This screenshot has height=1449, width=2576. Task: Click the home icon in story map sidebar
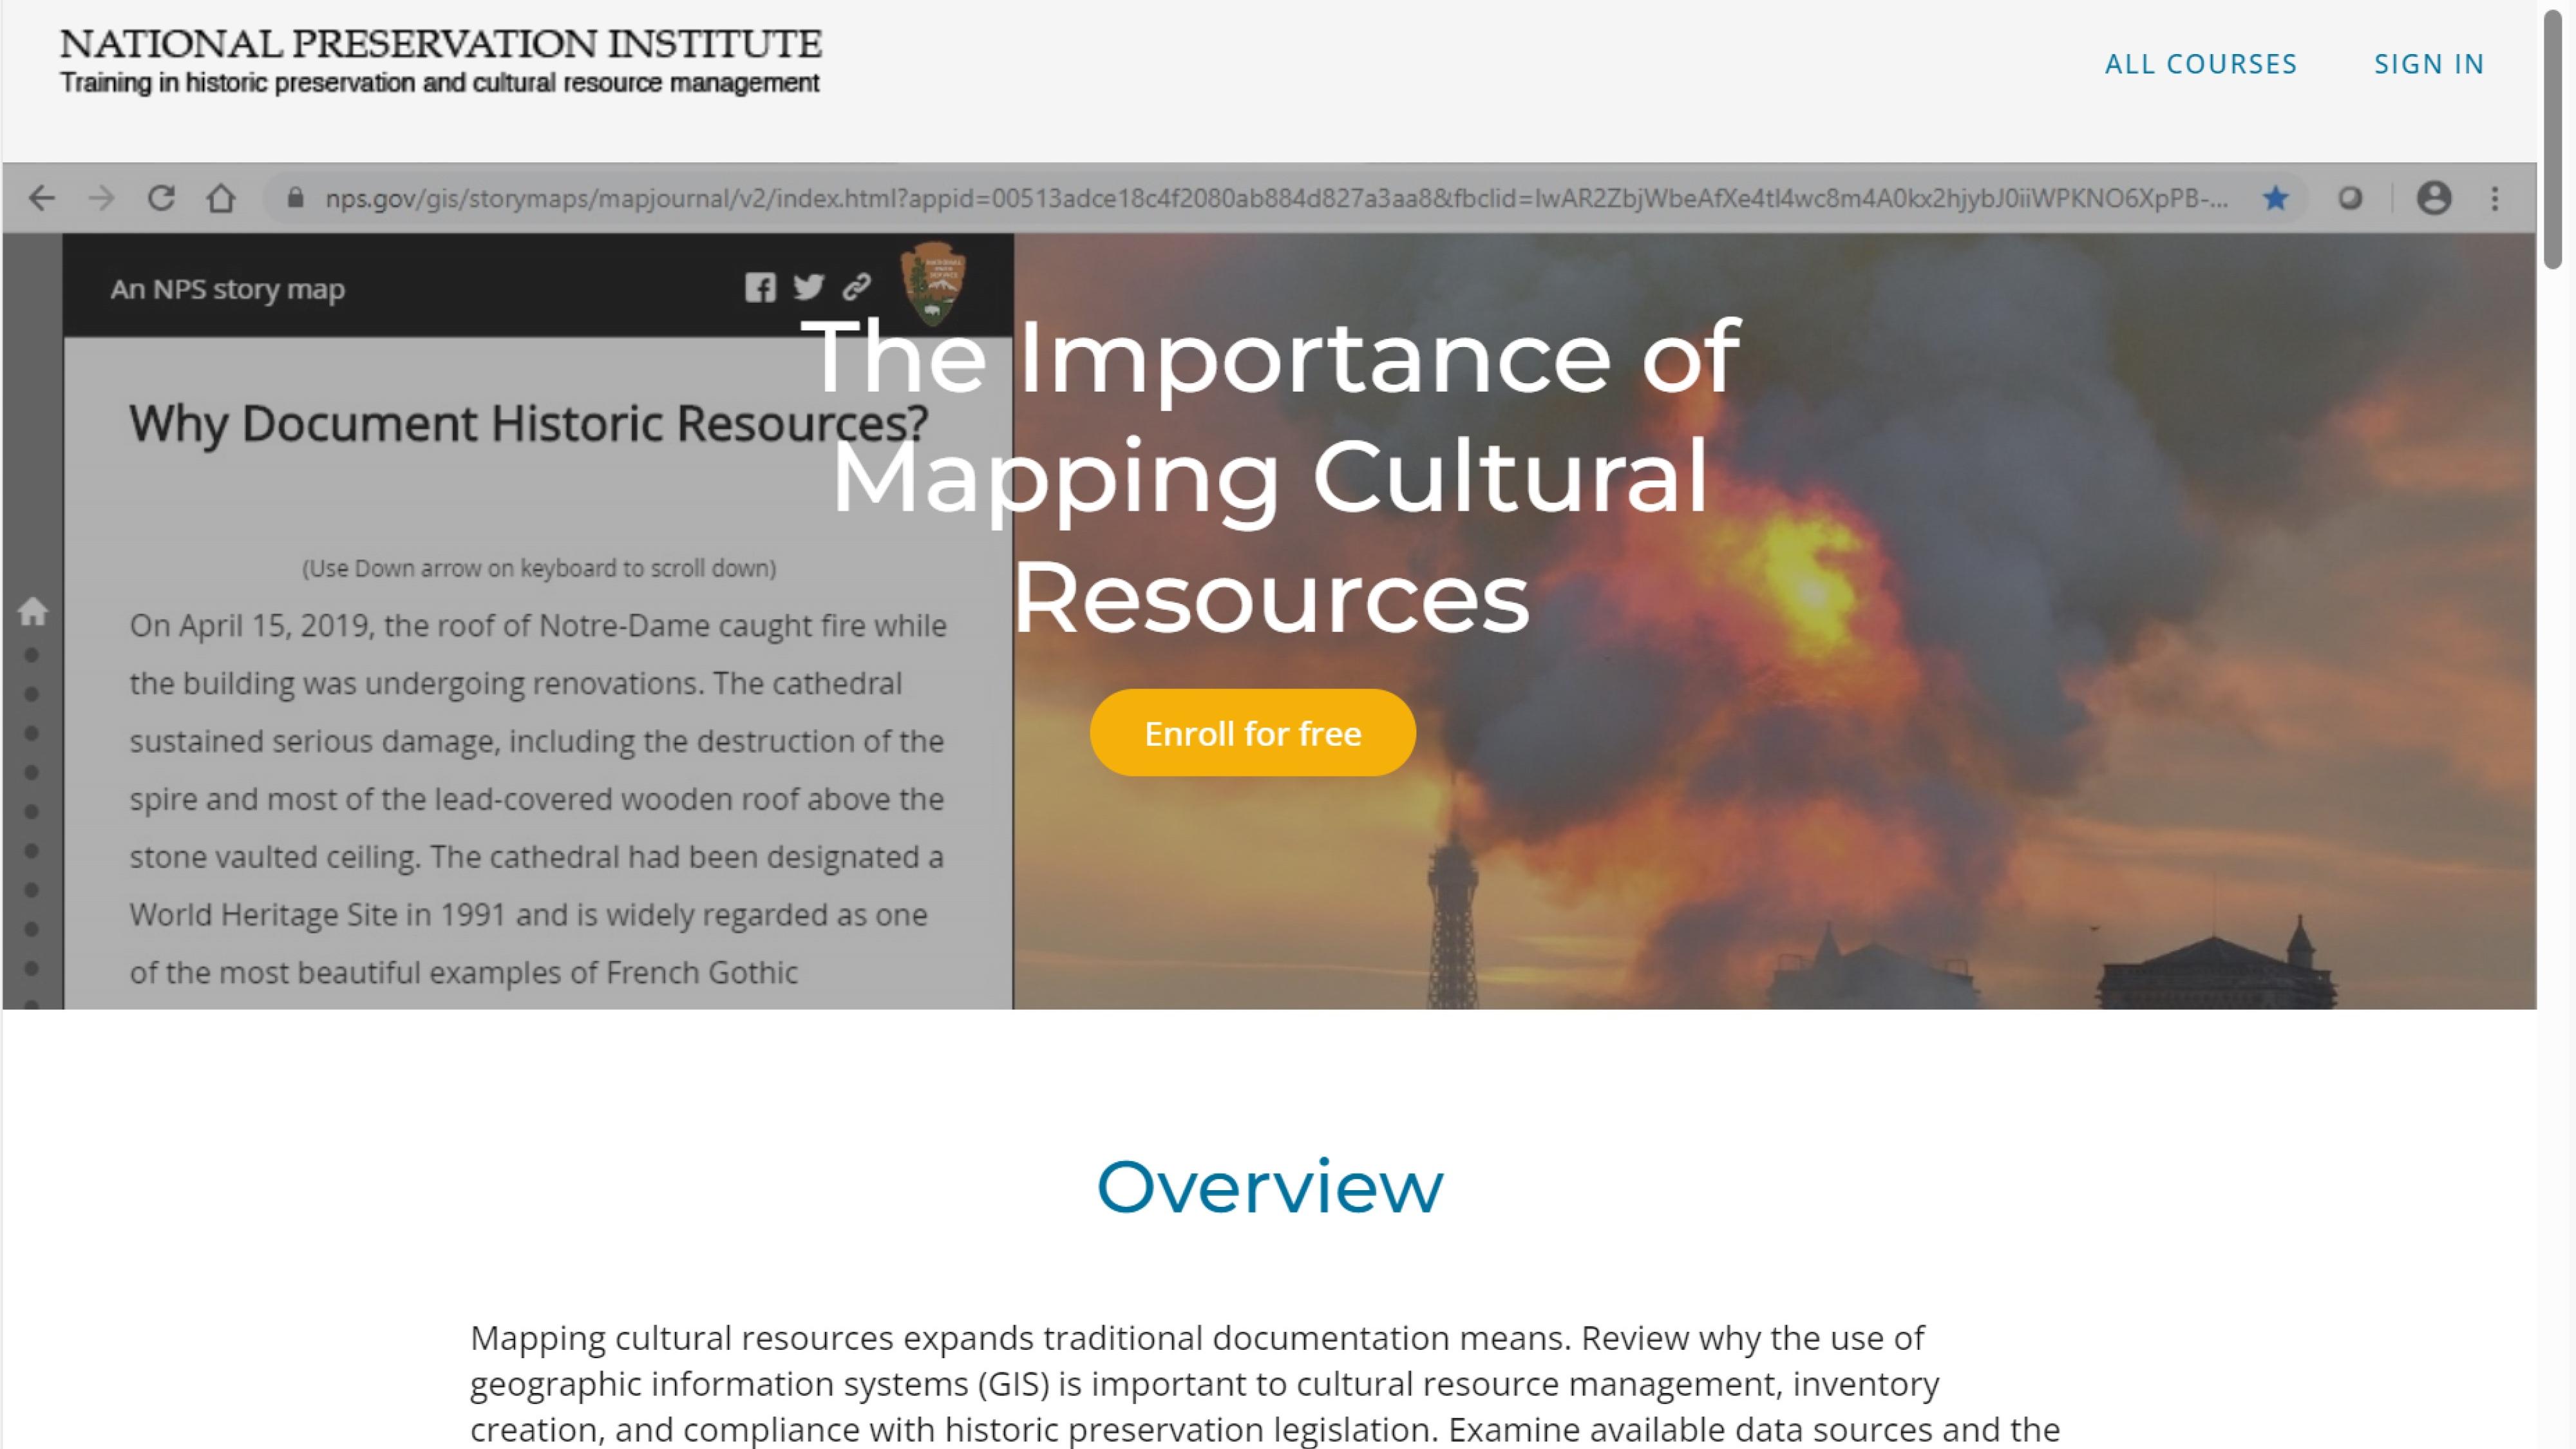point(32,611)
